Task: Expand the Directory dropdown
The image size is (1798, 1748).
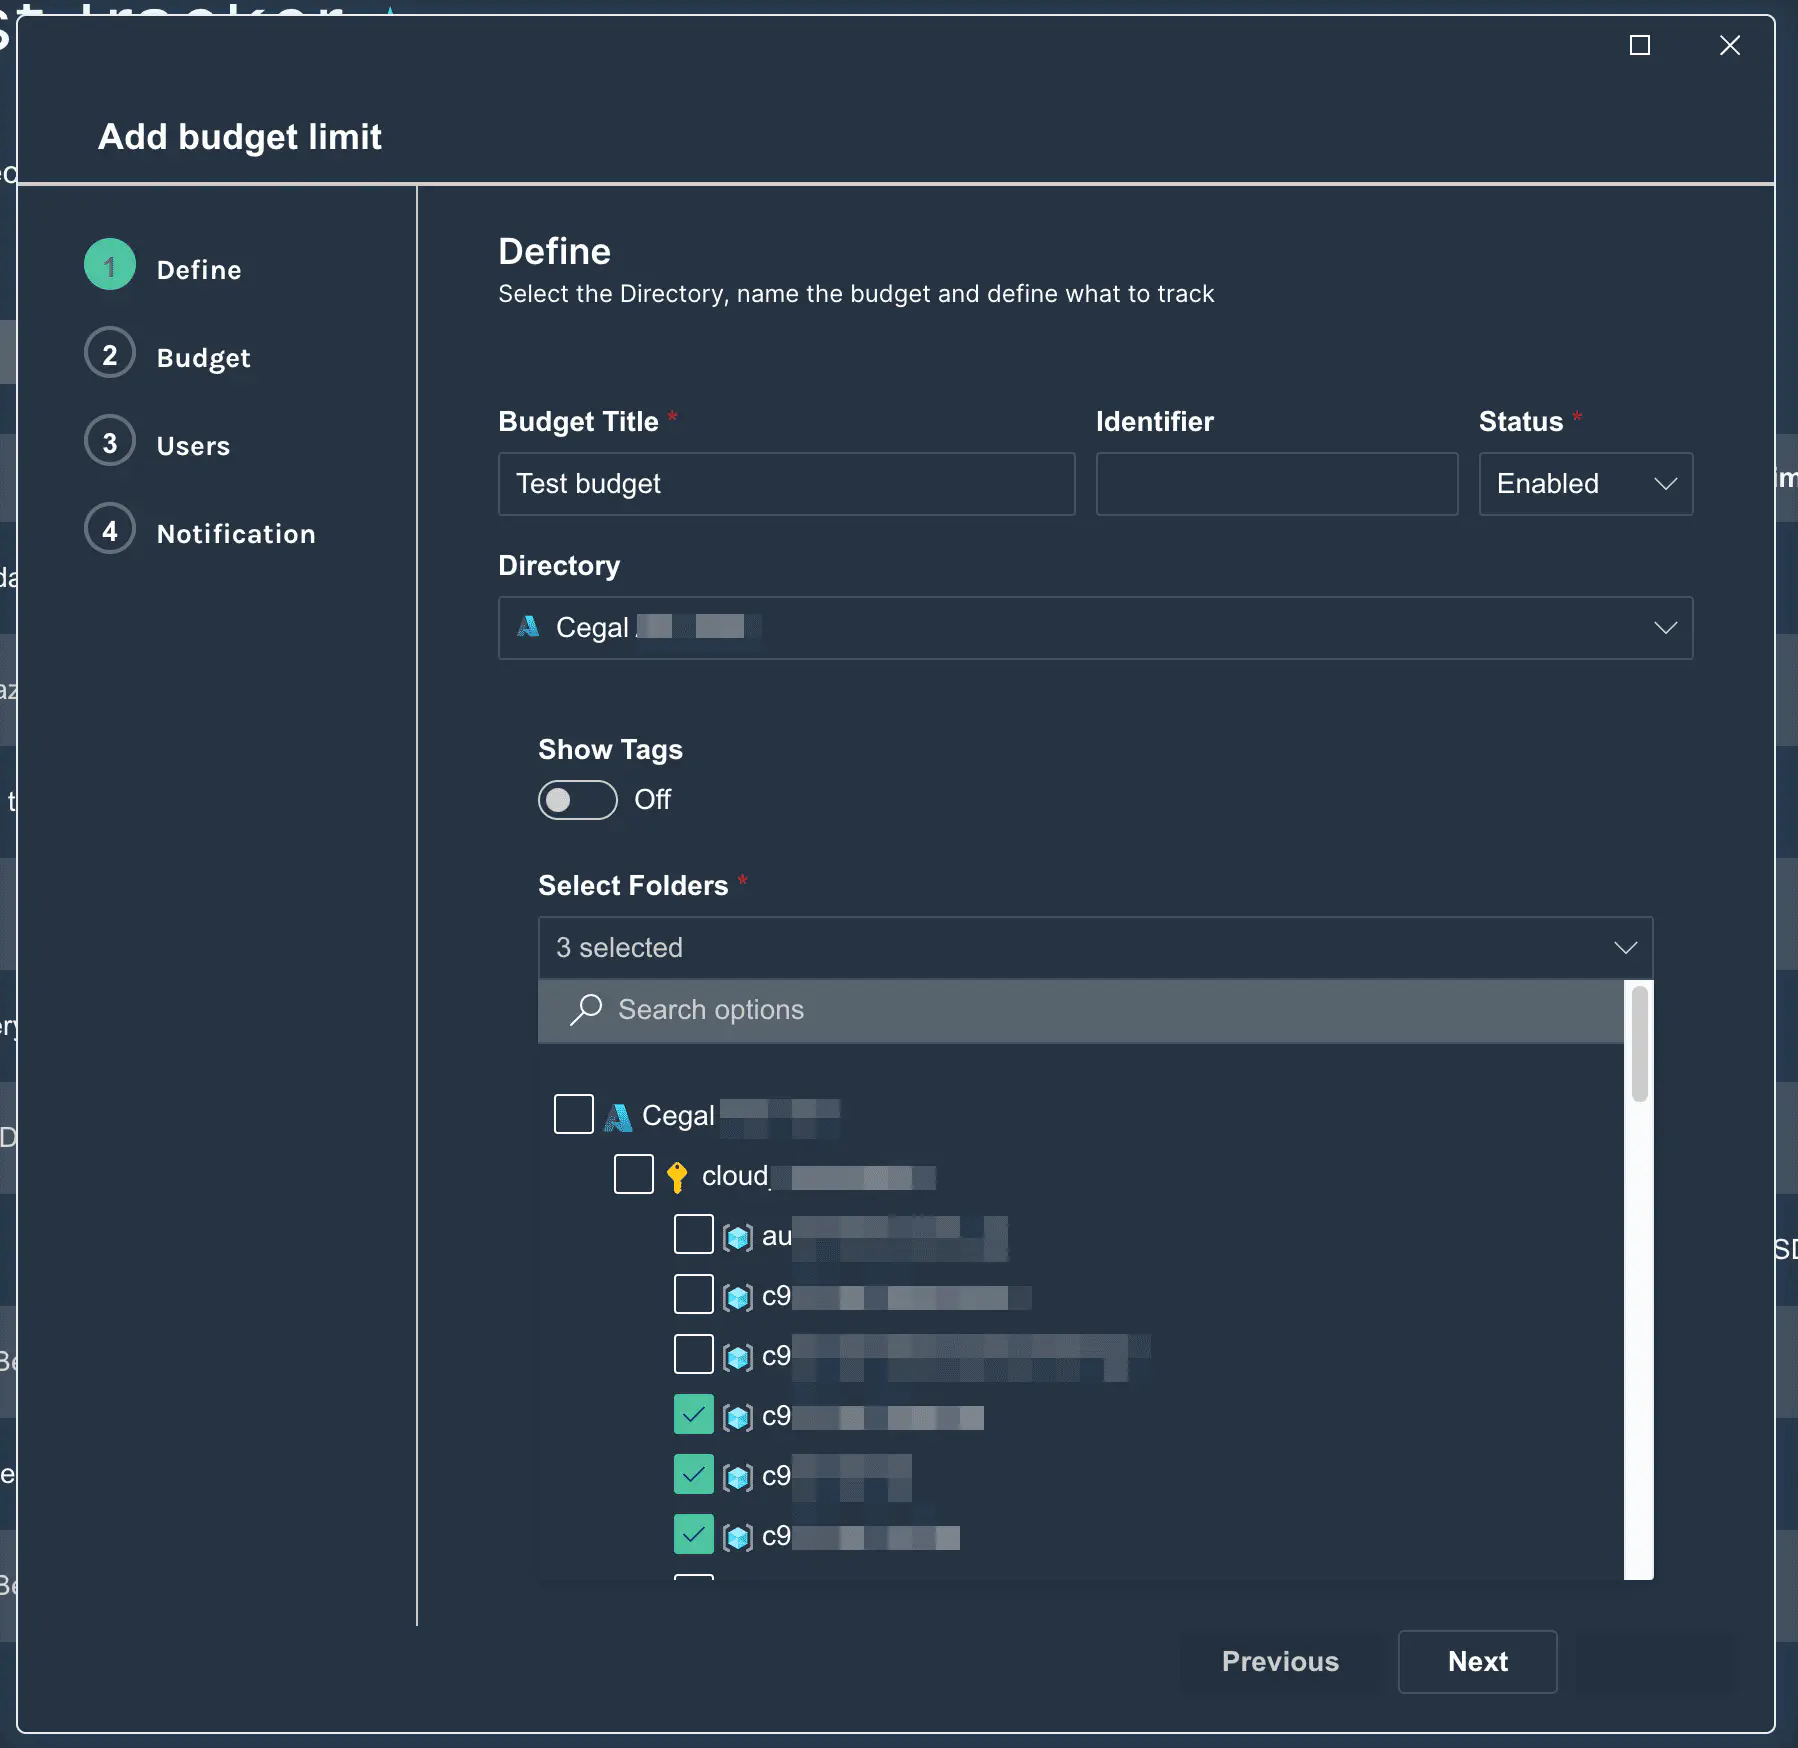Action: 1094,628
